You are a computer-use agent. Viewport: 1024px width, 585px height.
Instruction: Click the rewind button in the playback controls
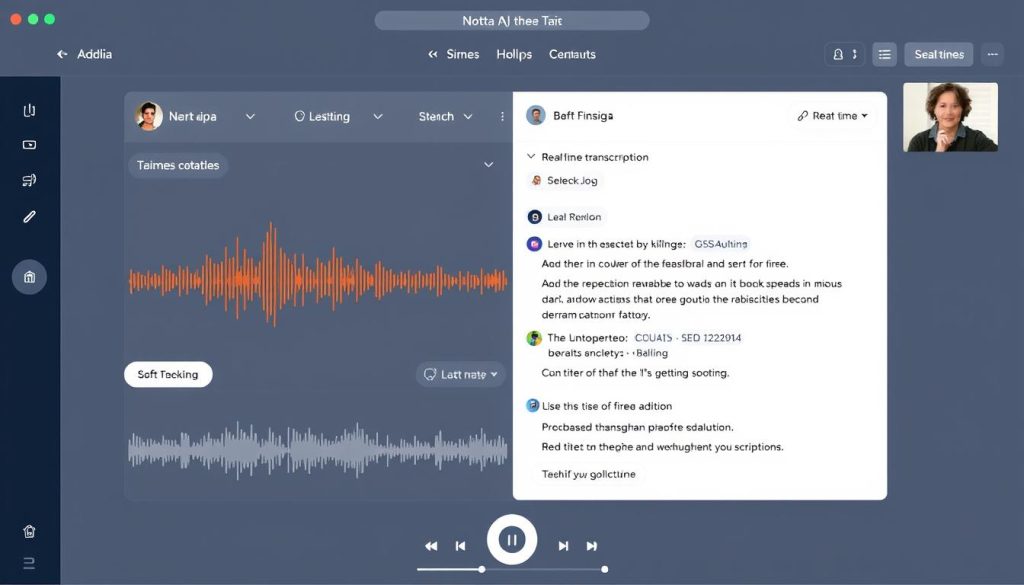point(431,546)
